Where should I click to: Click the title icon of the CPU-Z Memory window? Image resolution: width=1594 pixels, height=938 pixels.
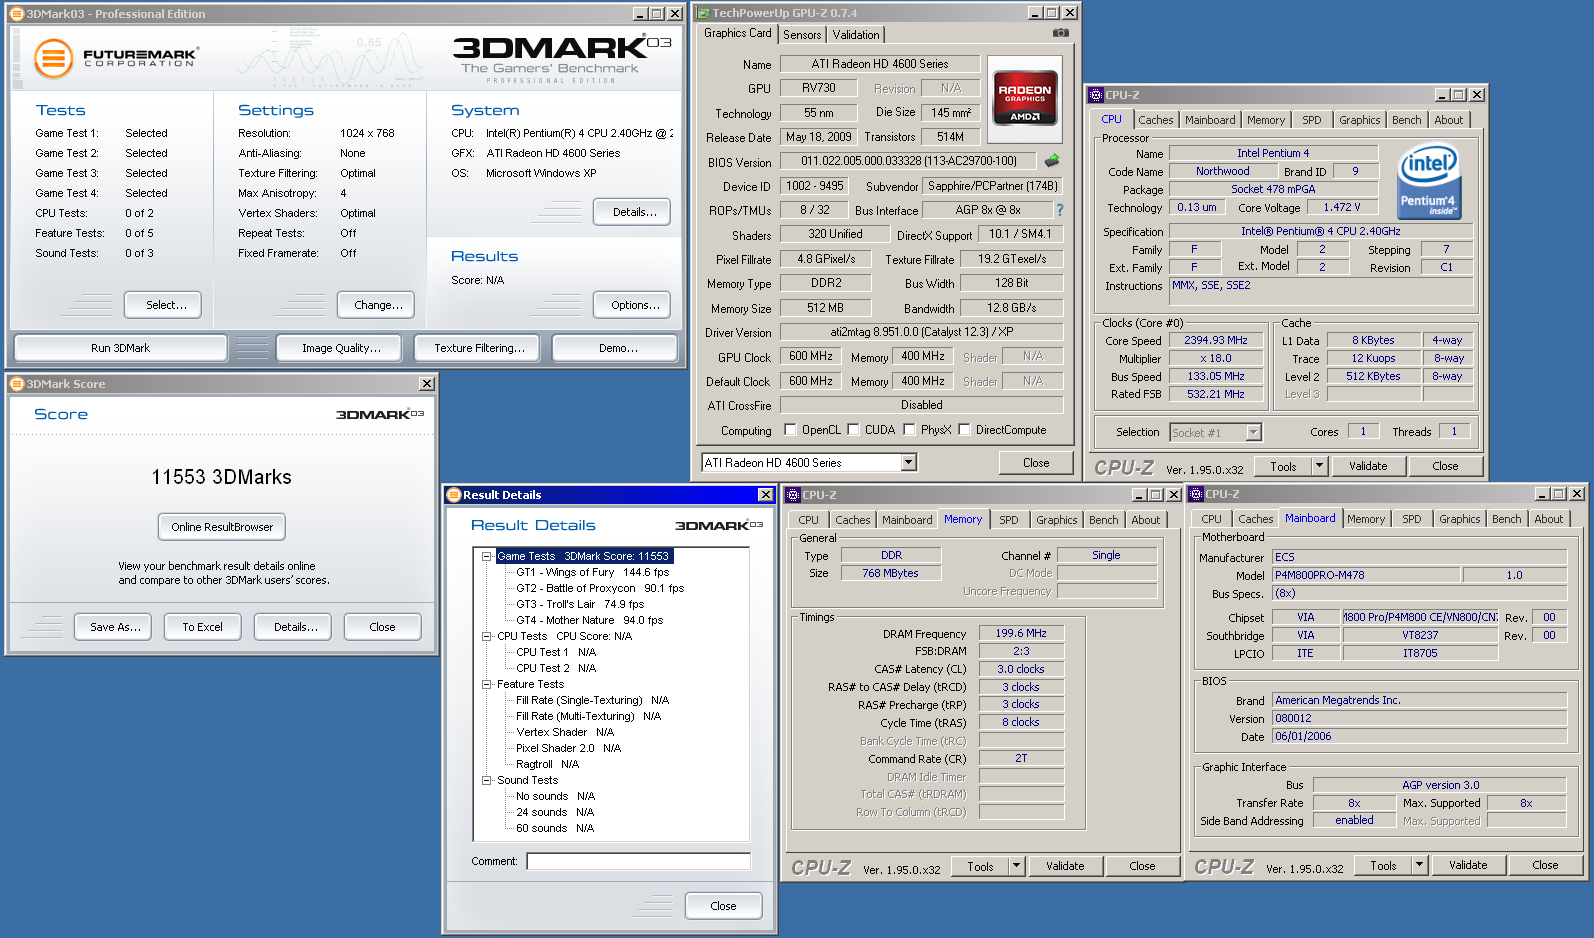793,495
